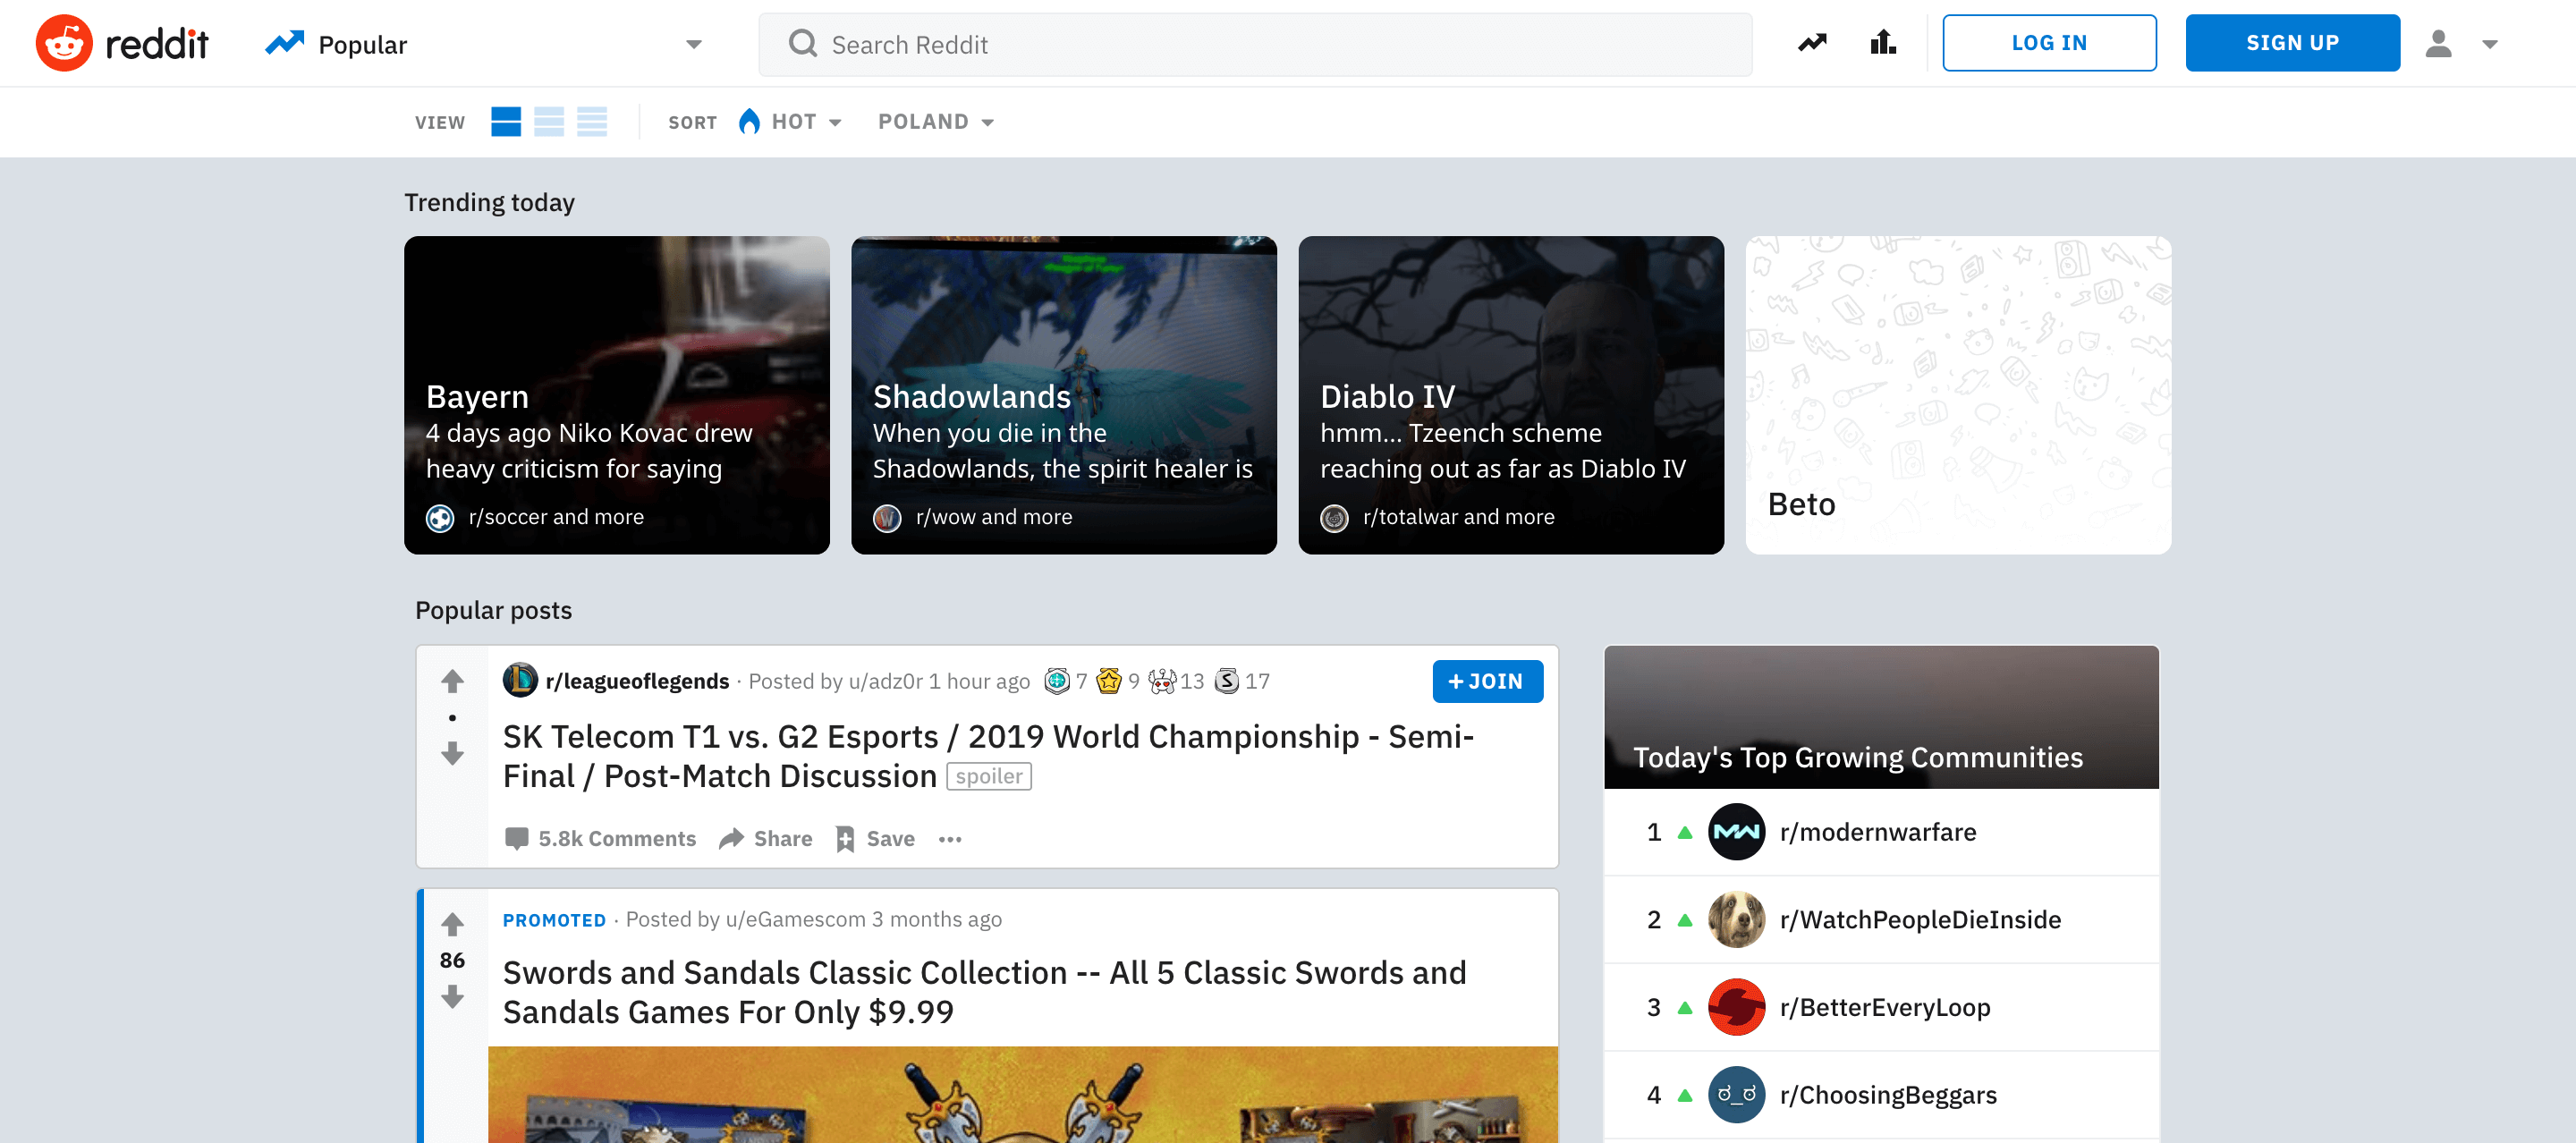Screen dimensions: 2576x1143
Task: Click the SIGN UP button
Action: [2292, 43]
